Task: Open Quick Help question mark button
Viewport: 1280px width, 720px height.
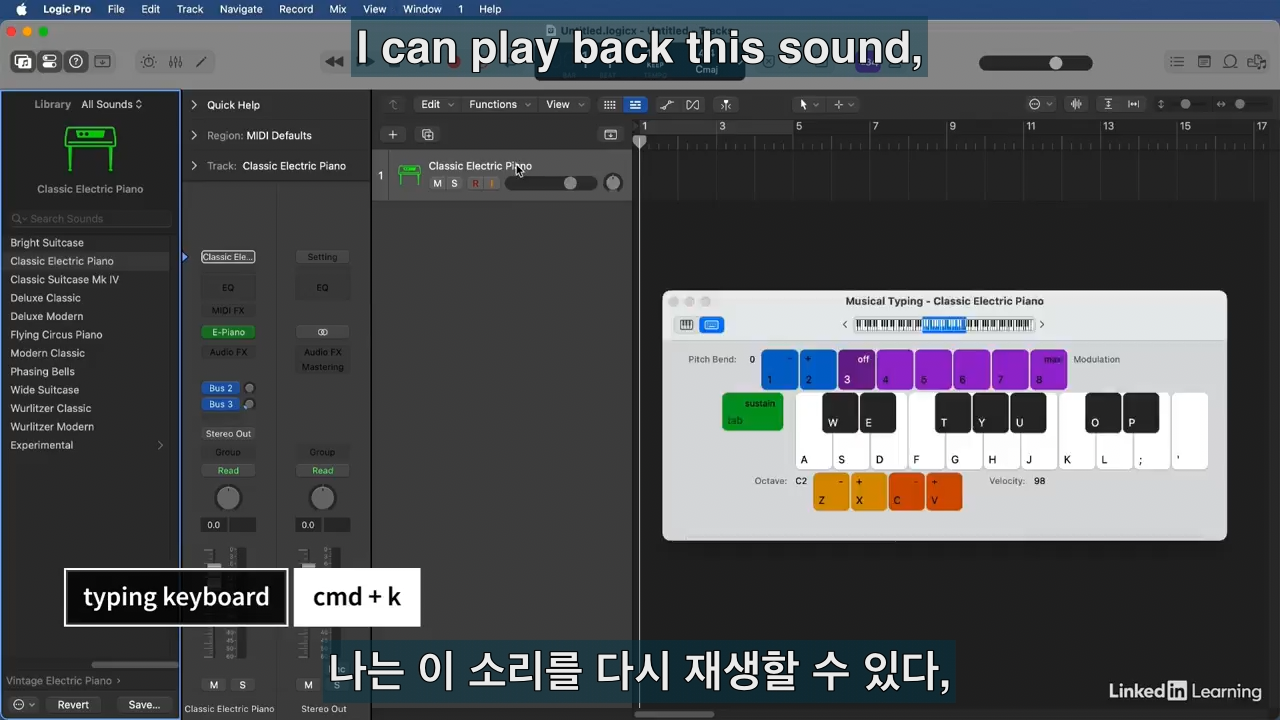Action: coord(76,62)
